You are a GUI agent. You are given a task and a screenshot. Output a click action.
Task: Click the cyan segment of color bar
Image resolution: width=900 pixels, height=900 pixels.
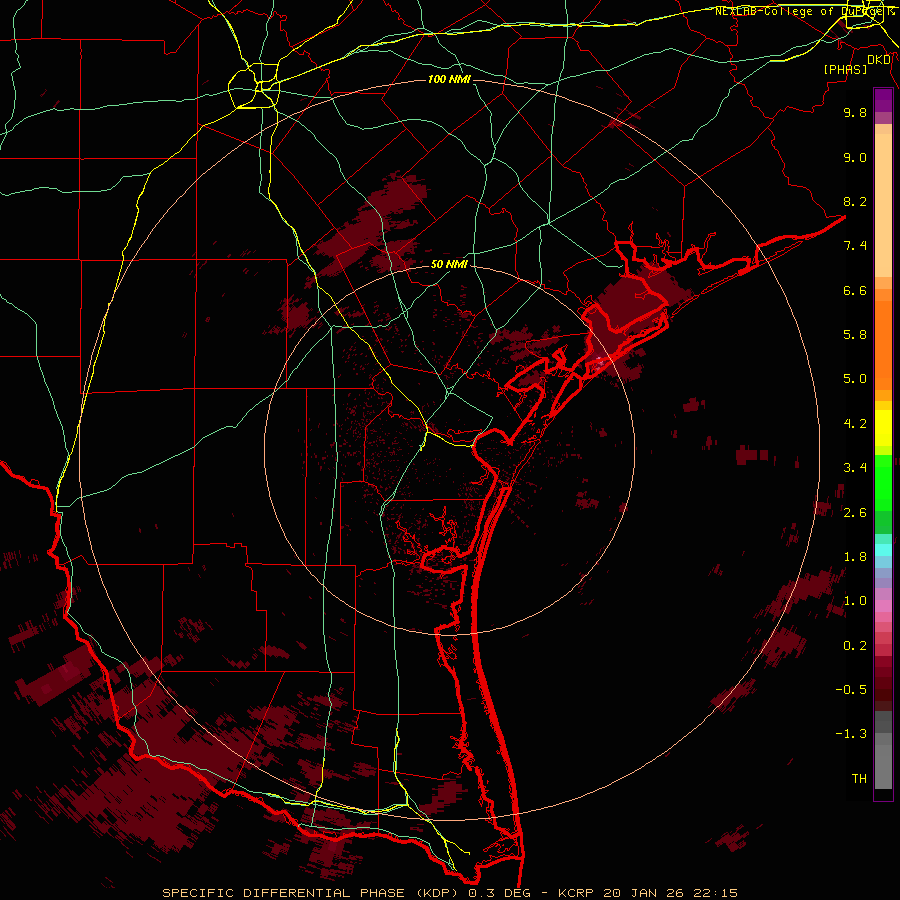883,550
